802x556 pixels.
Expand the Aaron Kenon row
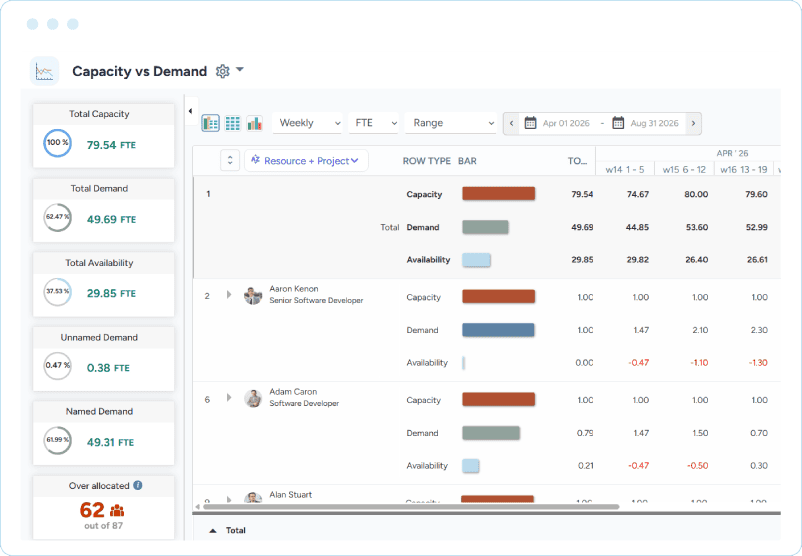[x=229, y=295]
